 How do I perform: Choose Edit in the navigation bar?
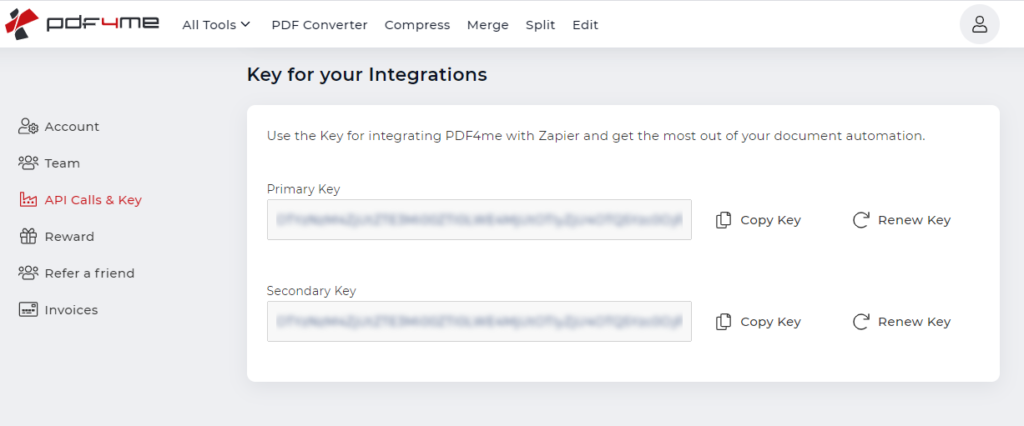coord(585,25)
